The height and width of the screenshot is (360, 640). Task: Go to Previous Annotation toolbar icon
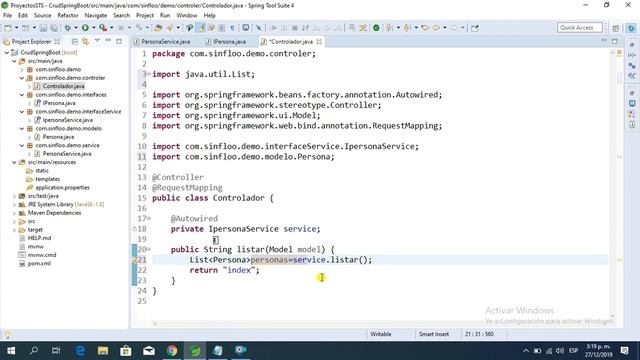407,28
